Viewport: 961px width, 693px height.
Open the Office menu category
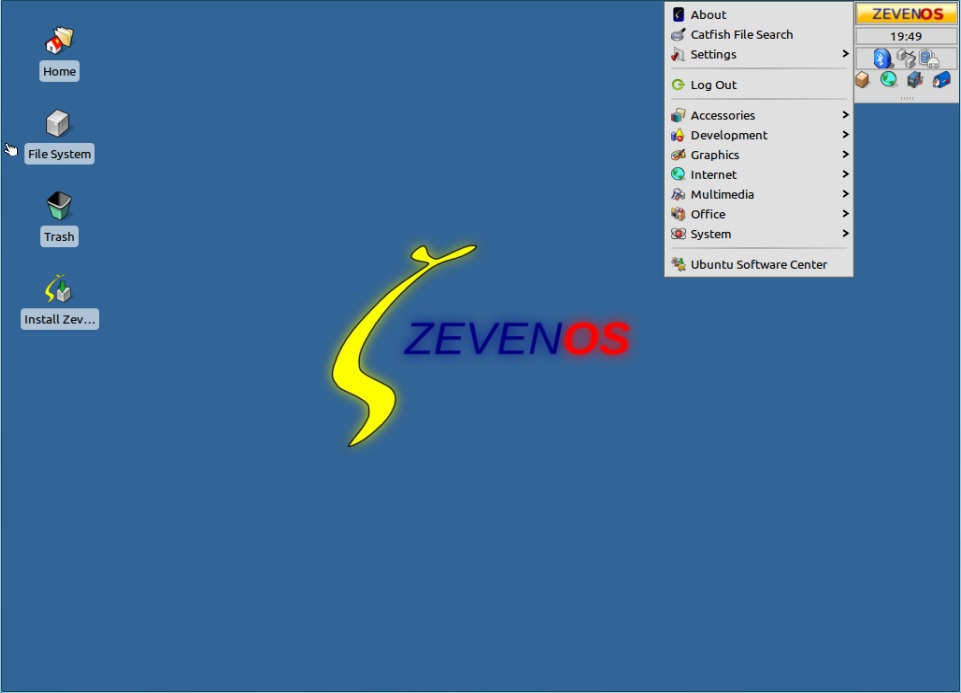pyautogui.click(x=759, y=214)
